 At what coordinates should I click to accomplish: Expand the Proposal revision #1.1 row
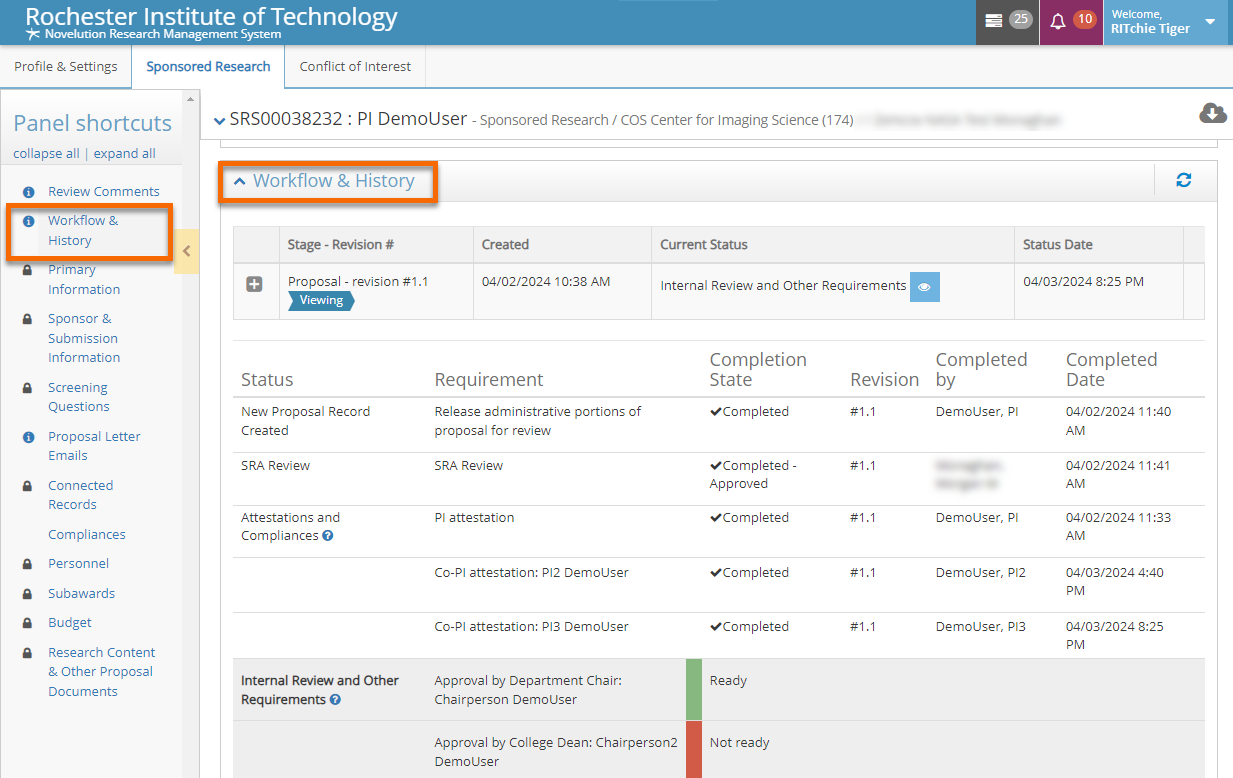pyautogui.click(x=254, y=285)
